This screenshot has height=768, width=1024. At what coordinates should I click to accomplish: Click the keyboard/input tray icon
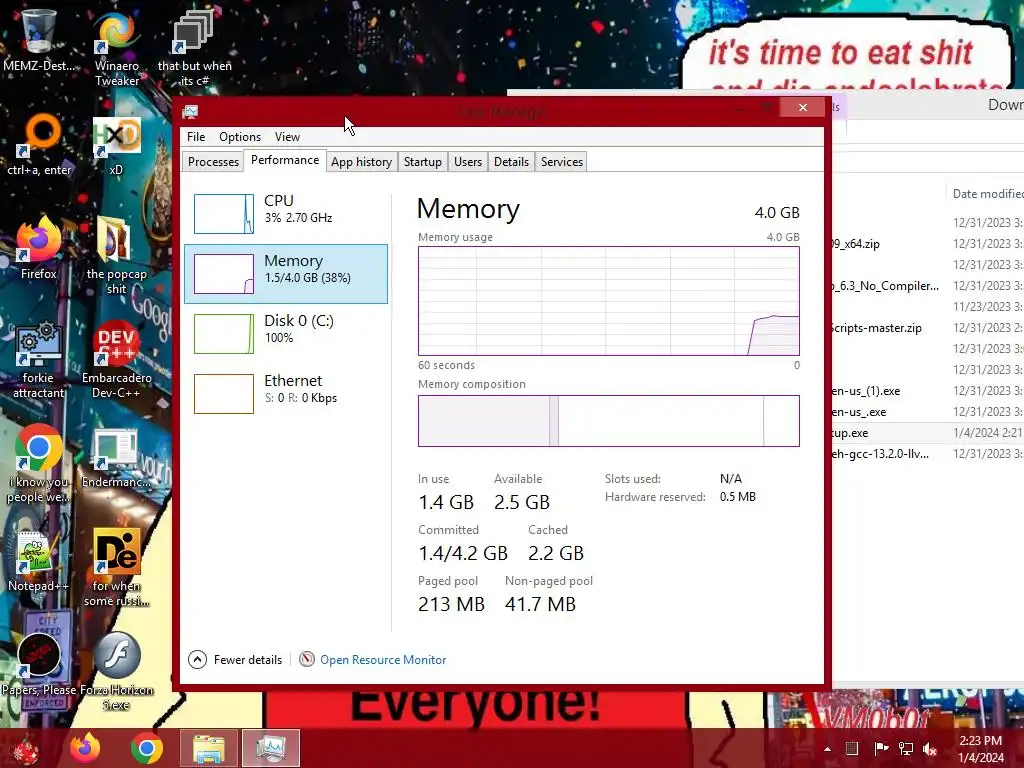[x=852, y=748]
